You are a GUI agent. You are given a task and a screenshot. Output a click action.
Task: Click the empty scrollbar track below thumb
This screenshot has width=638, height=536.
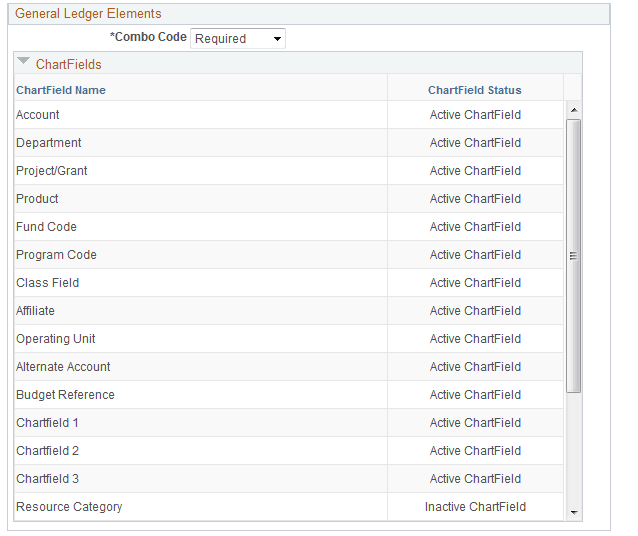(x=574, y=449)
